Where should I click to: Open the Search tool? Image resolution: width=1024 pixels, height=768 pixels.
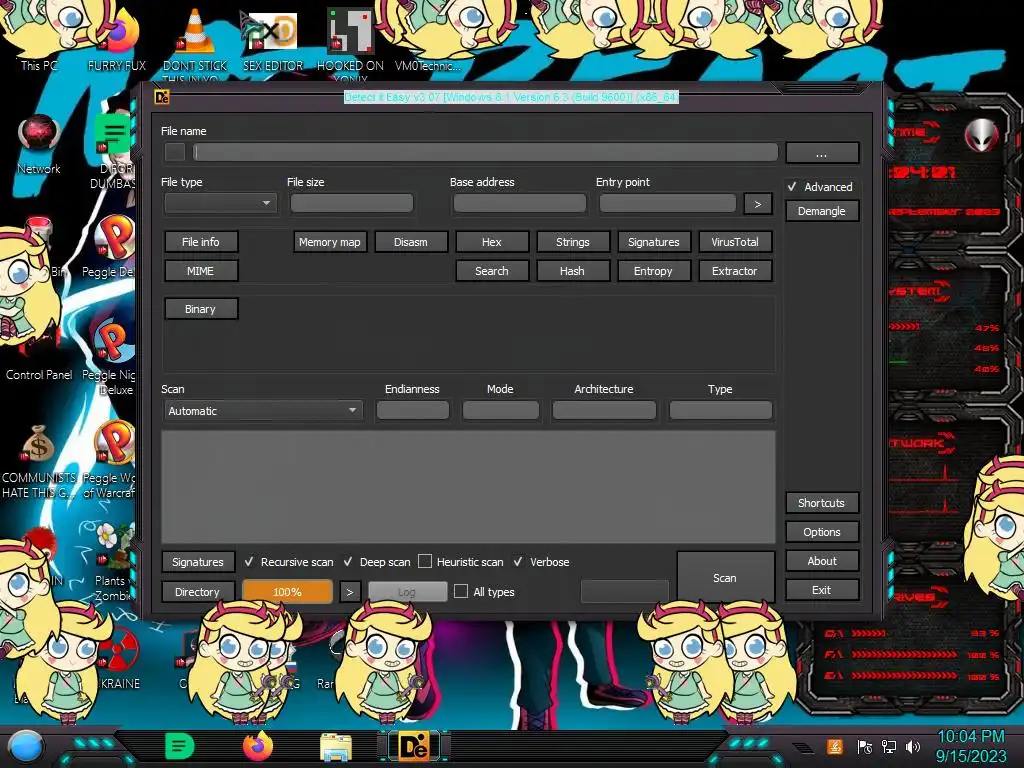click(x=492, y=271)
